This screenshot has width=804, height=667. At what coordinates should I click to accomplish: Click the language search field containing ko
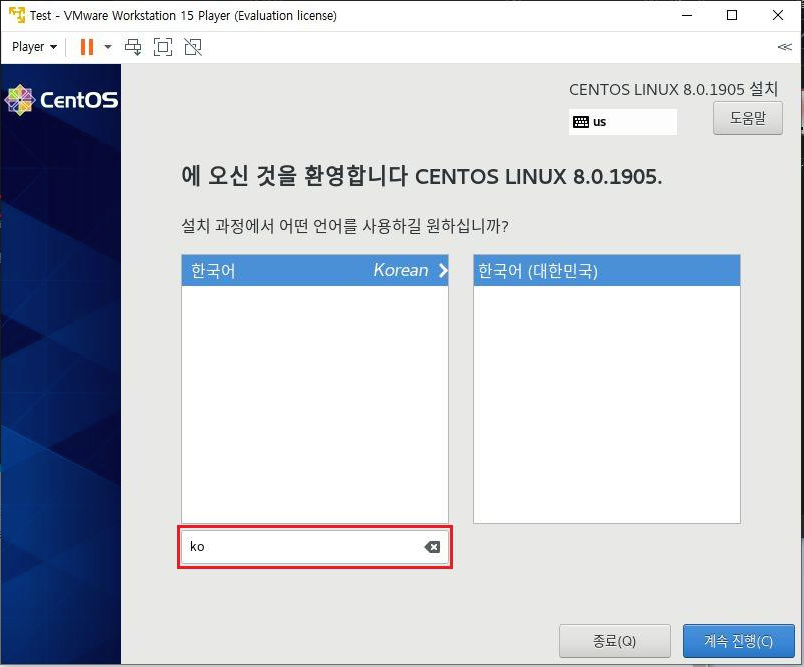tap(315, 547)
